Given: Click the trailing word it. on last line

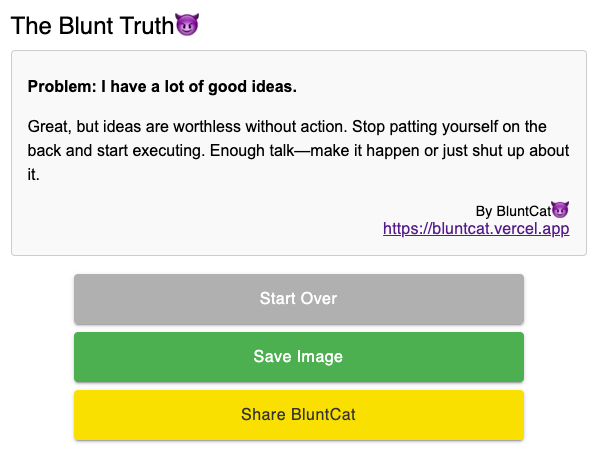Looking at the screenshot, I should click(34, 175).
